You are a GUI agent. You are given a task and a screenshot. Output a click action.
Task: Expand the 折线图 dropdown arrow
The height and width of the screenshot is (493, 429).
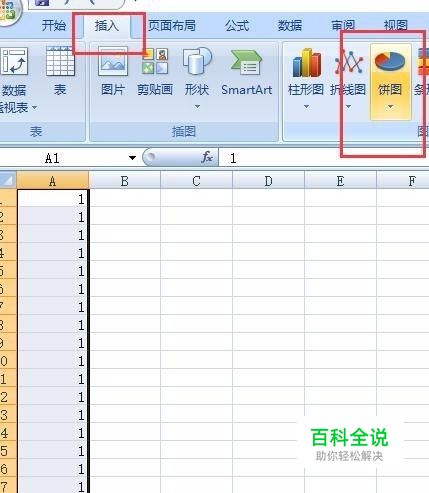click(348, 107)
